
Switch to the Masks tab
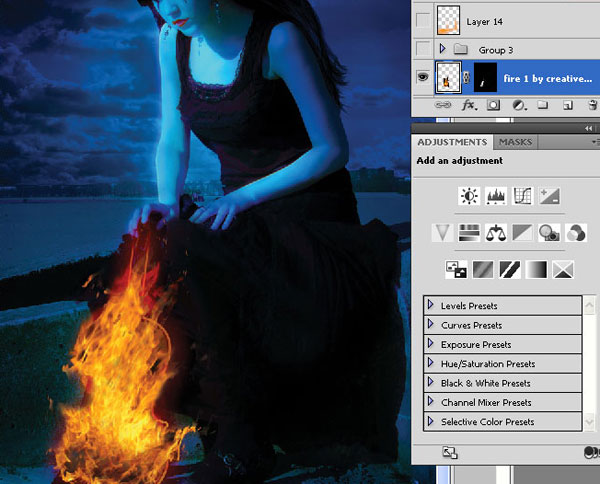(515, 142)
